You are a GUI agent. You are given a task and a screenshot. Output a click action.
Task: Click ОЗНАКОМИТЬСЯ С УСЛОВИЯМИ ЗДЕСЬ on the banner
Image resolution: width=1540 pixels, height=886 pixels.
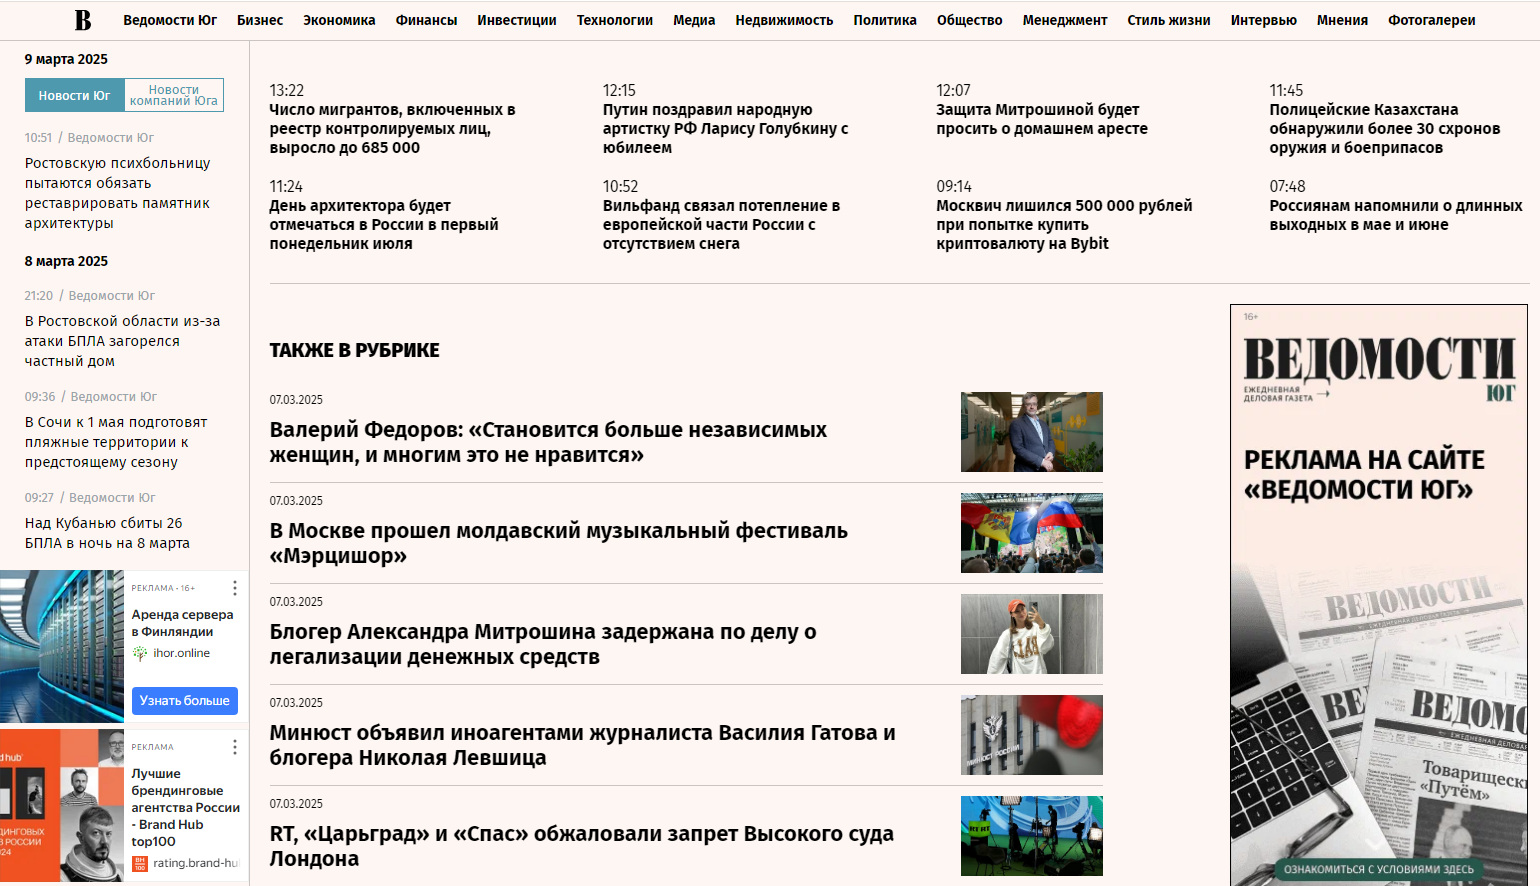click(x=1379, y=869)
